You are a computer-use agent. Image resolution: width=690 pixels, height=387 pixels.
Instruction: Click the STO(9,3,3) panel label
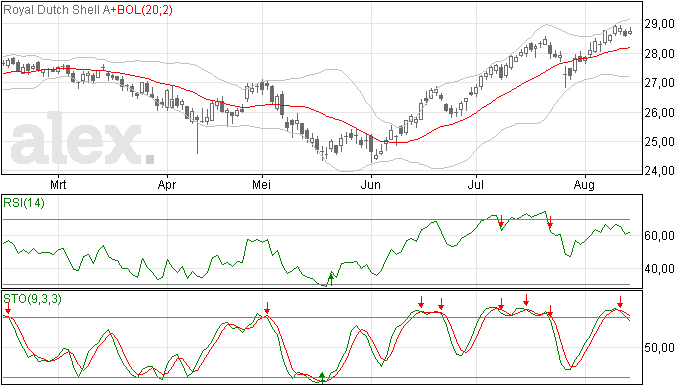[x=32, y=299]
